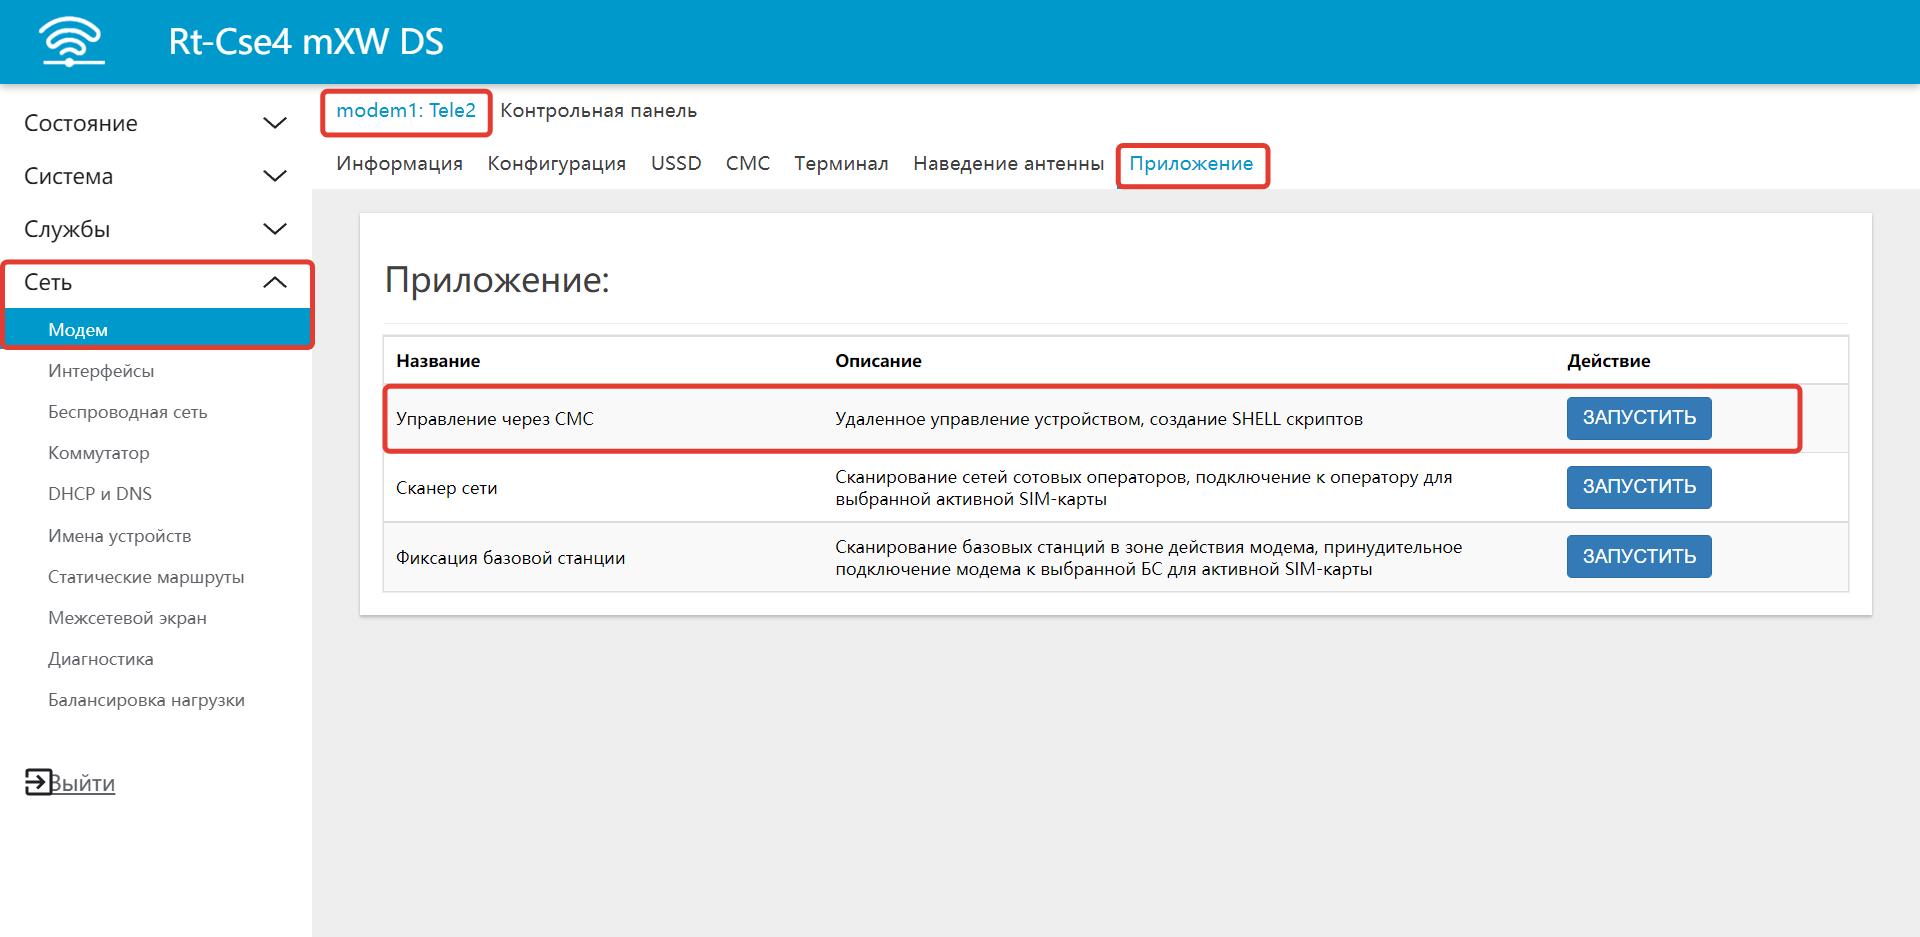Screen dimensions: 1920x937
Task: Open the Конфигурация tab
Action: [x=556, y=163]
